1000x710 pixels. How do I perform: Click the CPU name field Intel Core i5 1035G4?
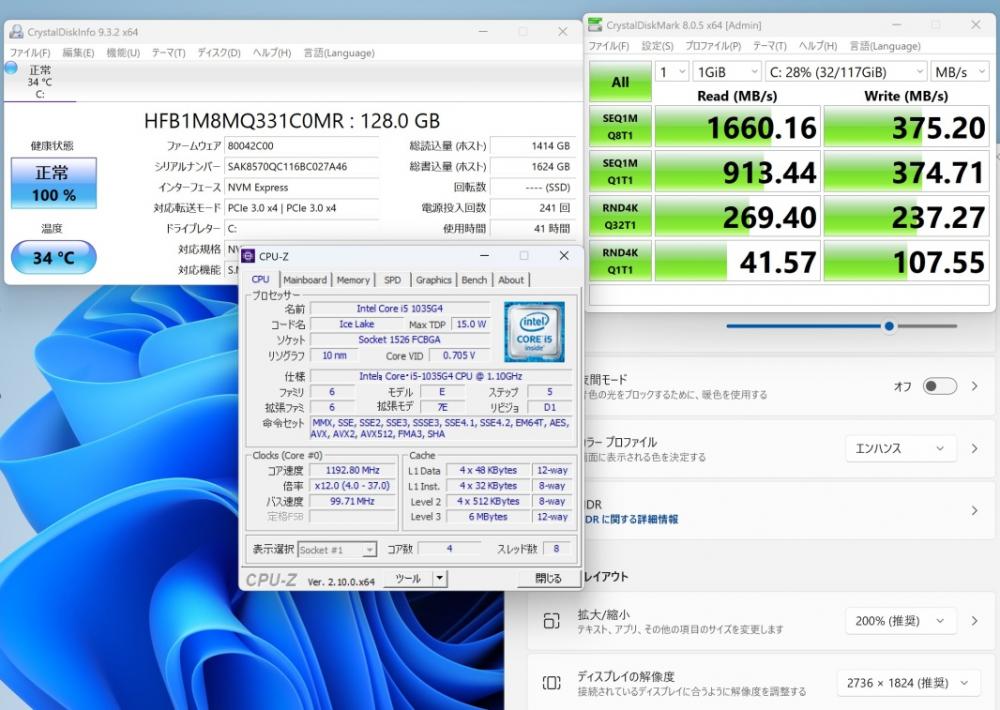pos(400,308)
